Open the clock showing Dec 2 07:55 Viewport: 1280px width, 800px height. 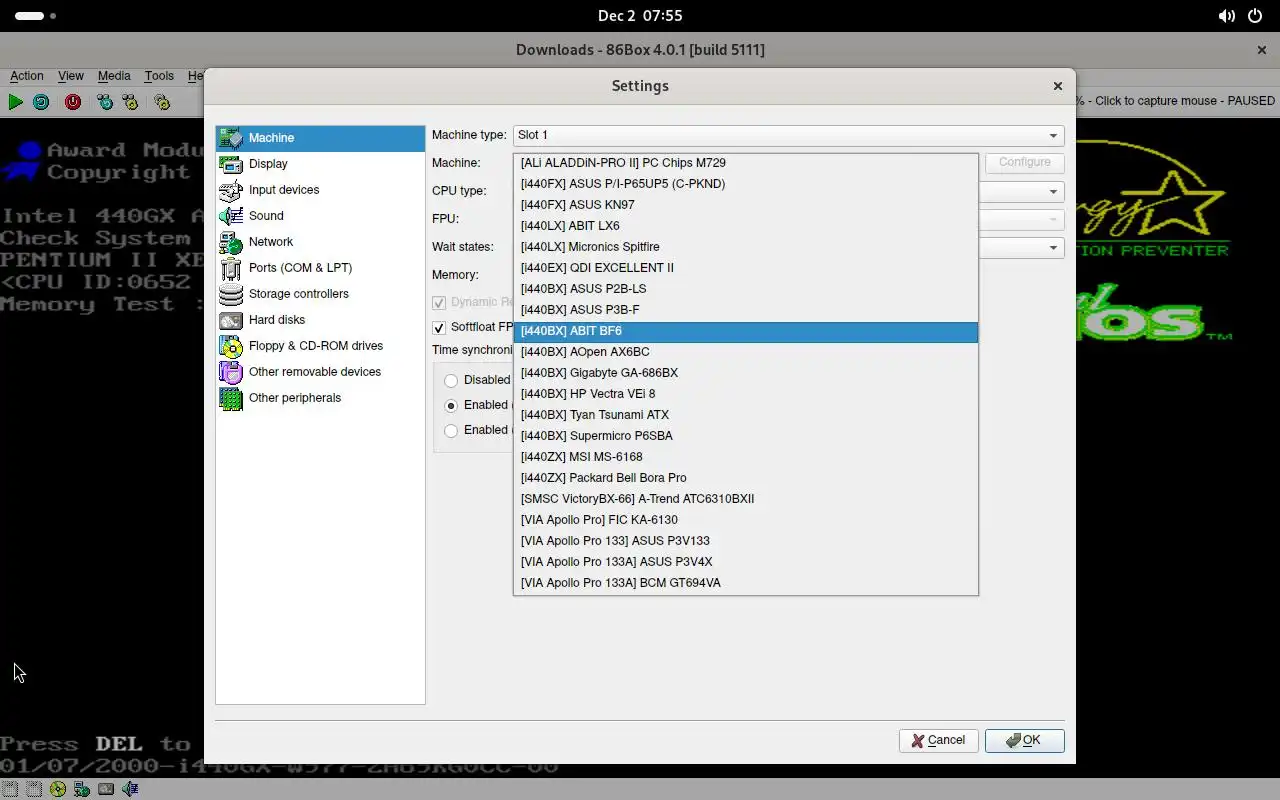(640, 16)
